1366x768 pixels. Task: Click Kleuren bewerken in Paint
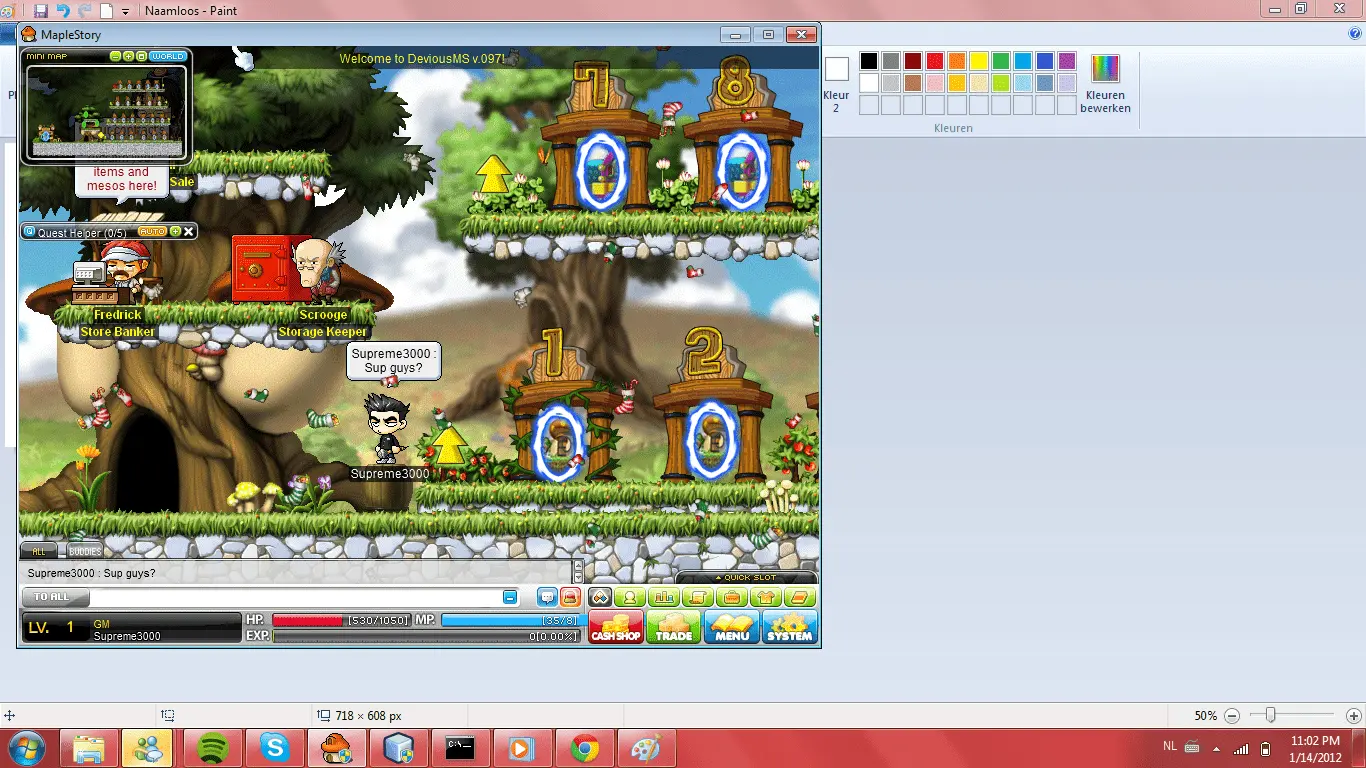pyautogui.click(x=1105, y=84)
